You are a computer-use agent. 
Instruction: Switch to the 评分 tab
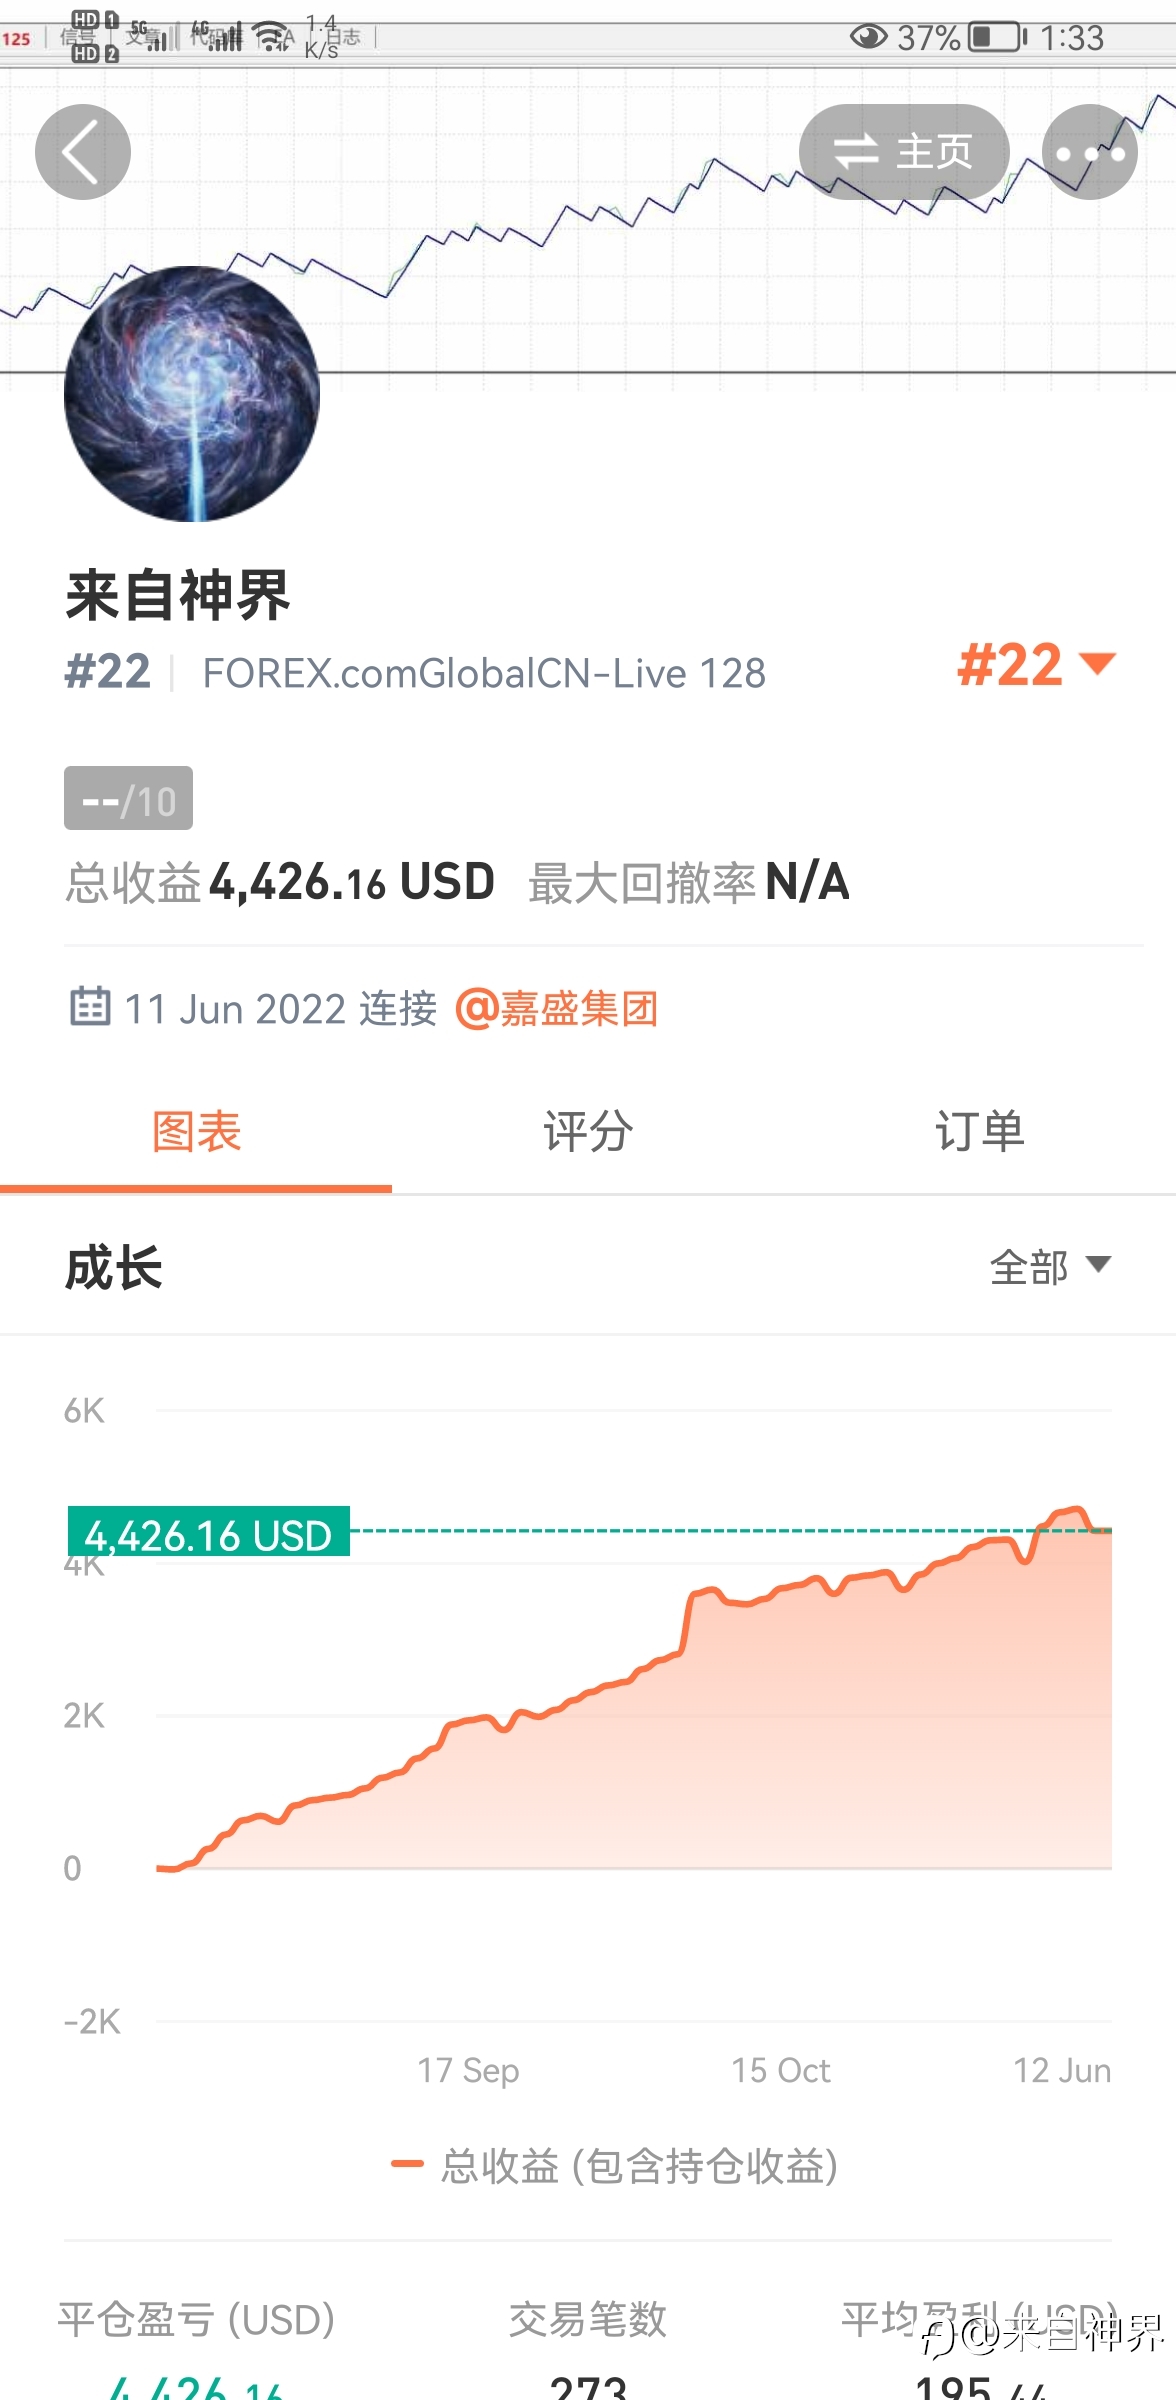coord(588,1132)
